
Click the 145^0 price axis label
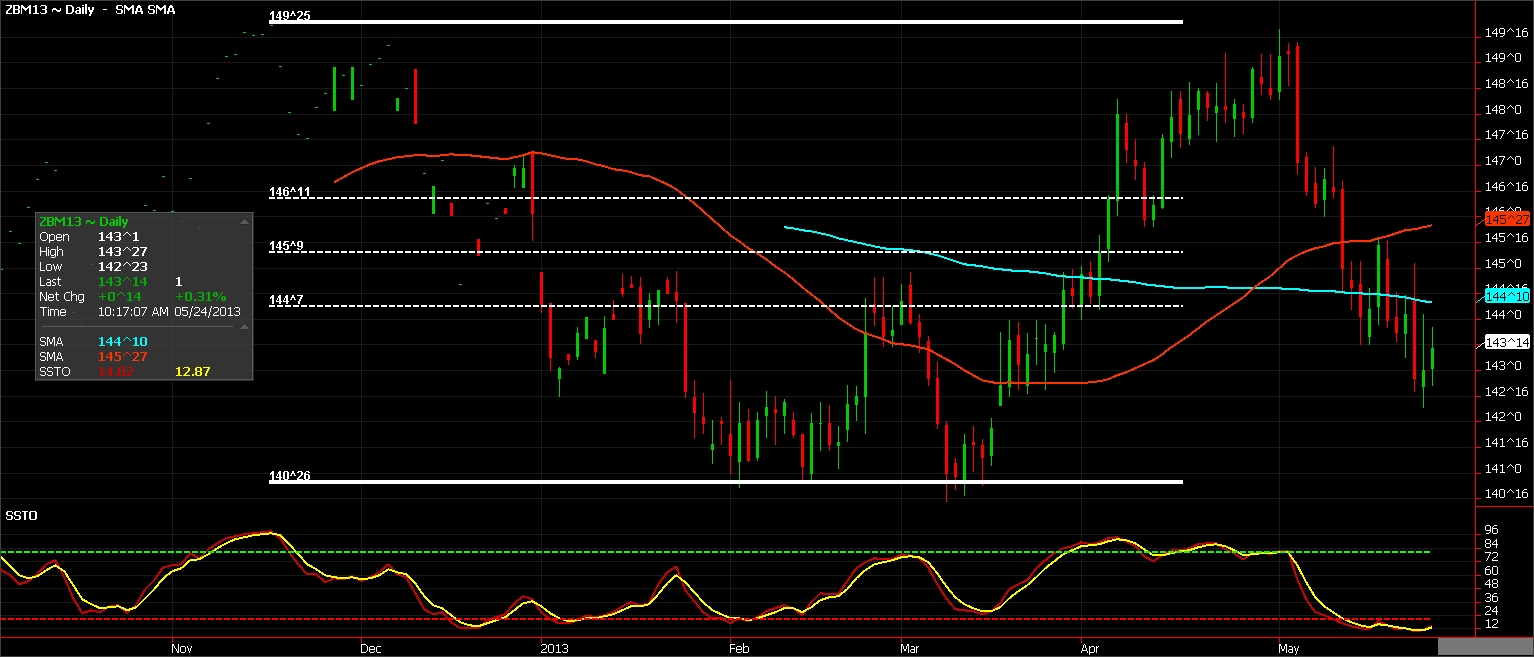pos(1501,264)
